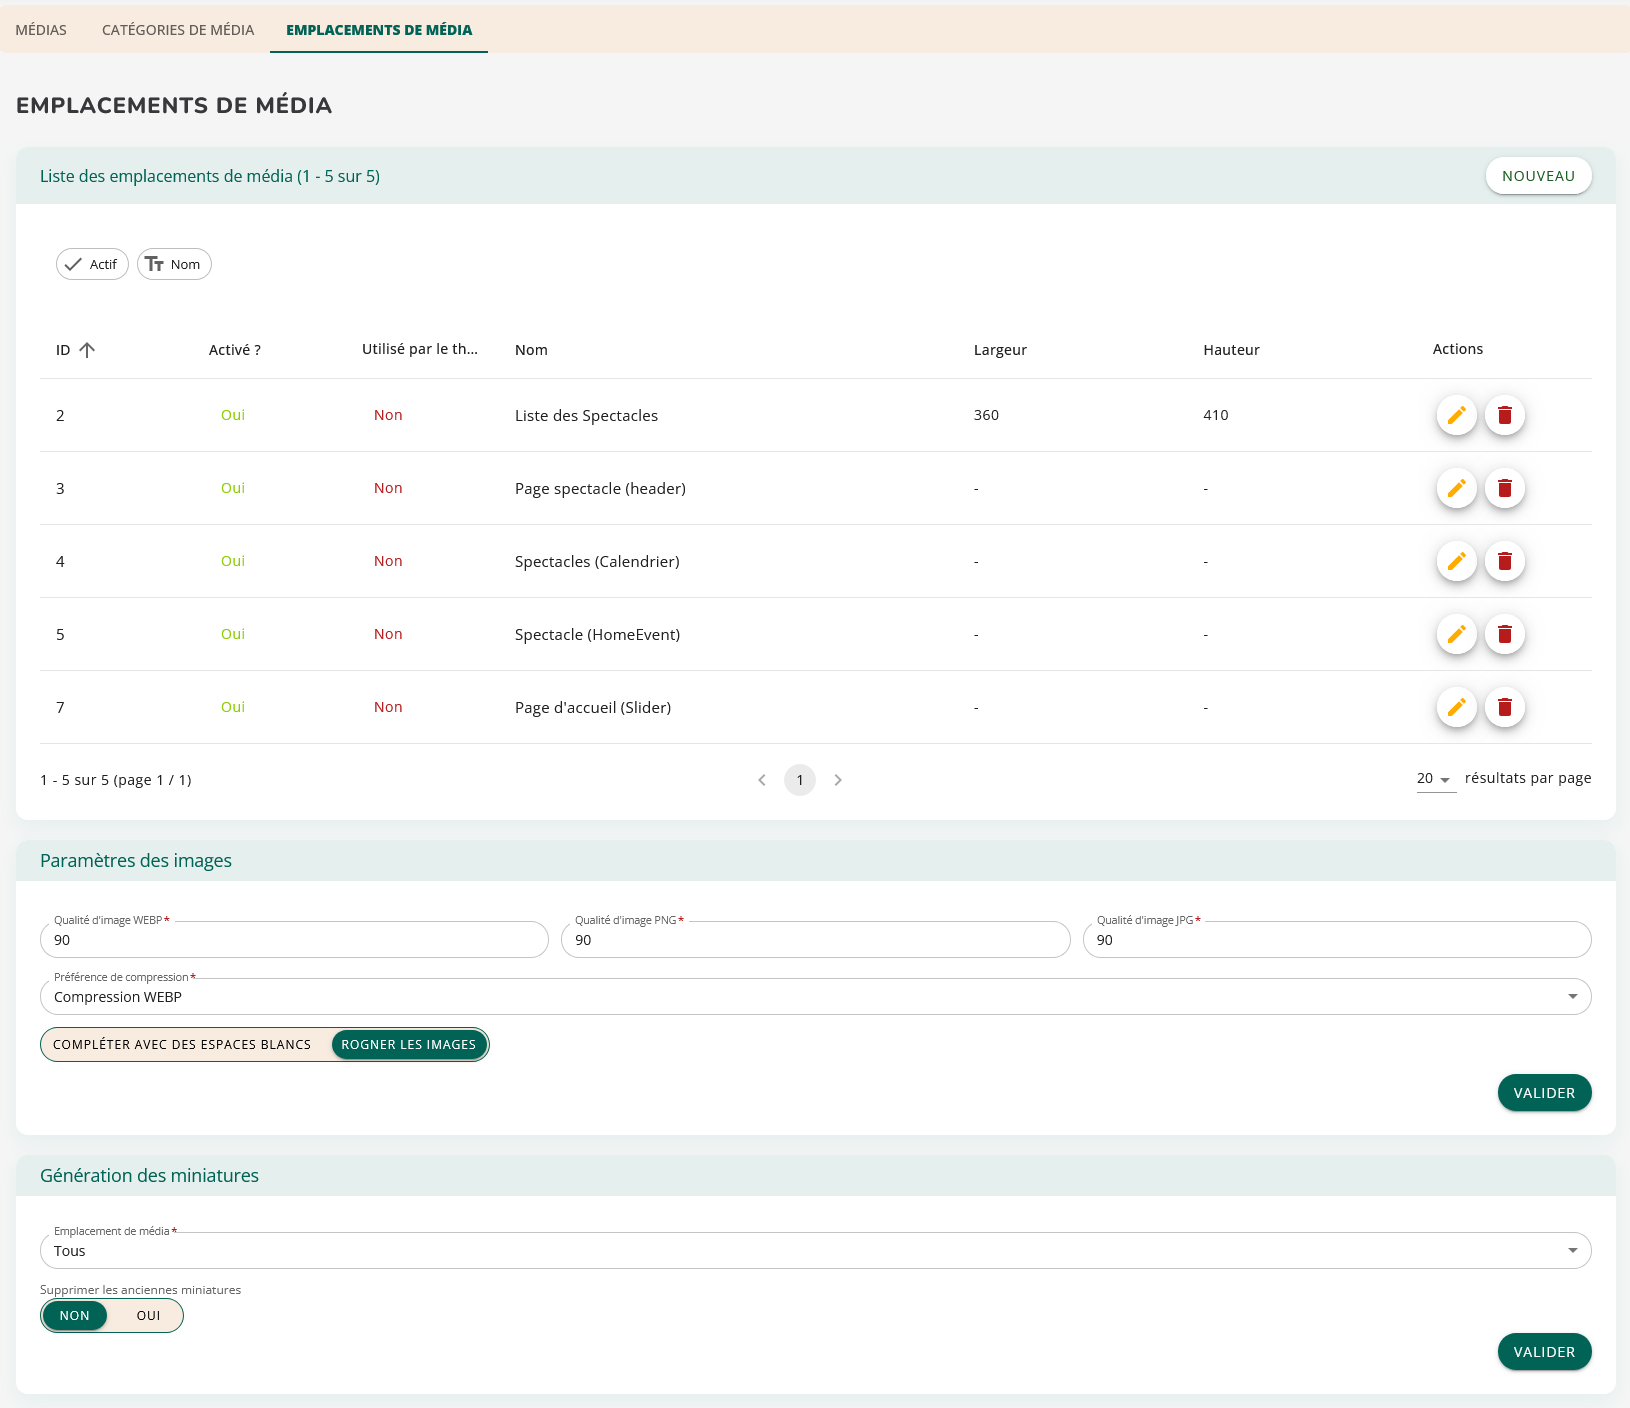This screenshot has height=1408, width=1630.
Task: Click the Nouveau button
Action: click(x=1538, y=176)
